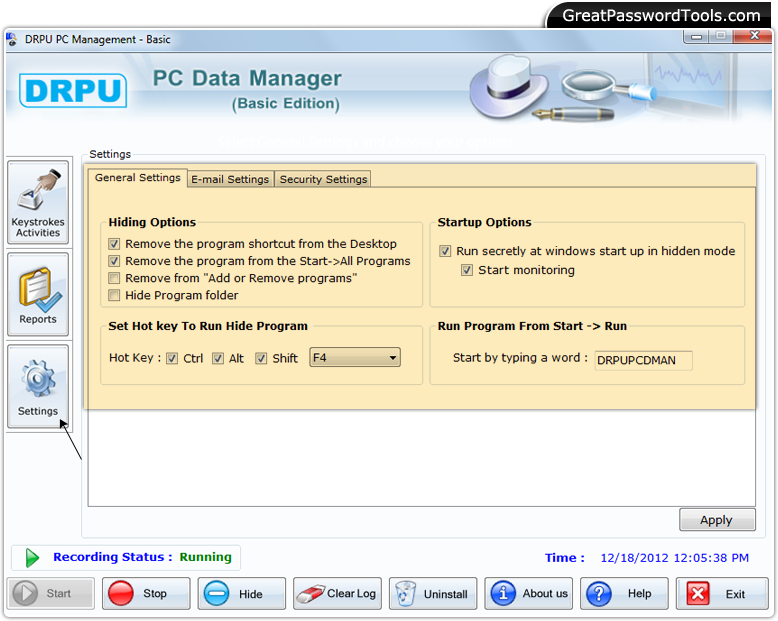The height and width of the screenshot is (621, 778).
Task: Click the Apply button
Action: [x=717, y=520]
